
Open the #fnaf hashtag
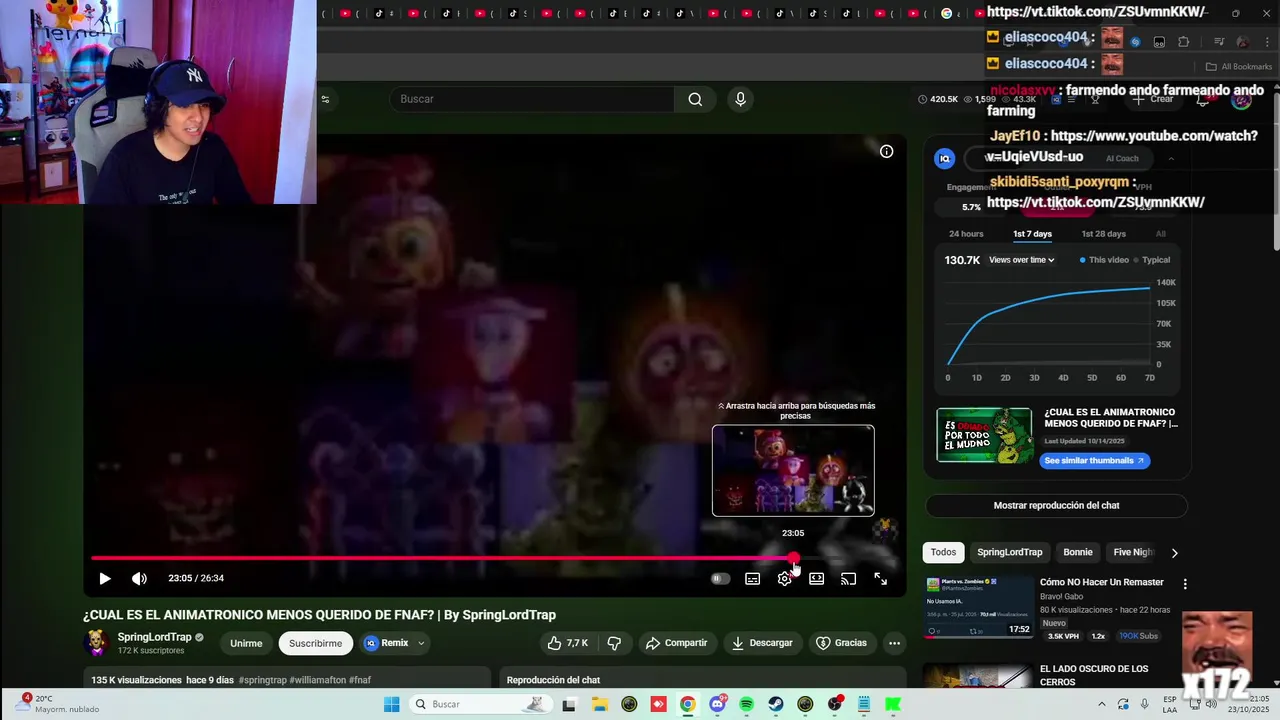(359, 680)
